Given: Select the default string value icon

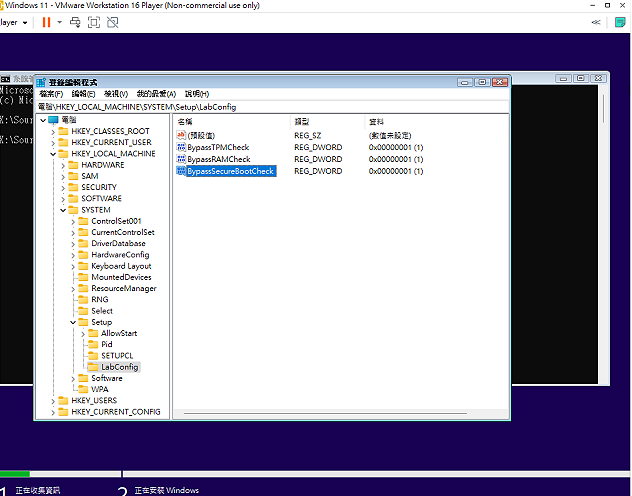Looking at the screenshot, I should 181,135.
